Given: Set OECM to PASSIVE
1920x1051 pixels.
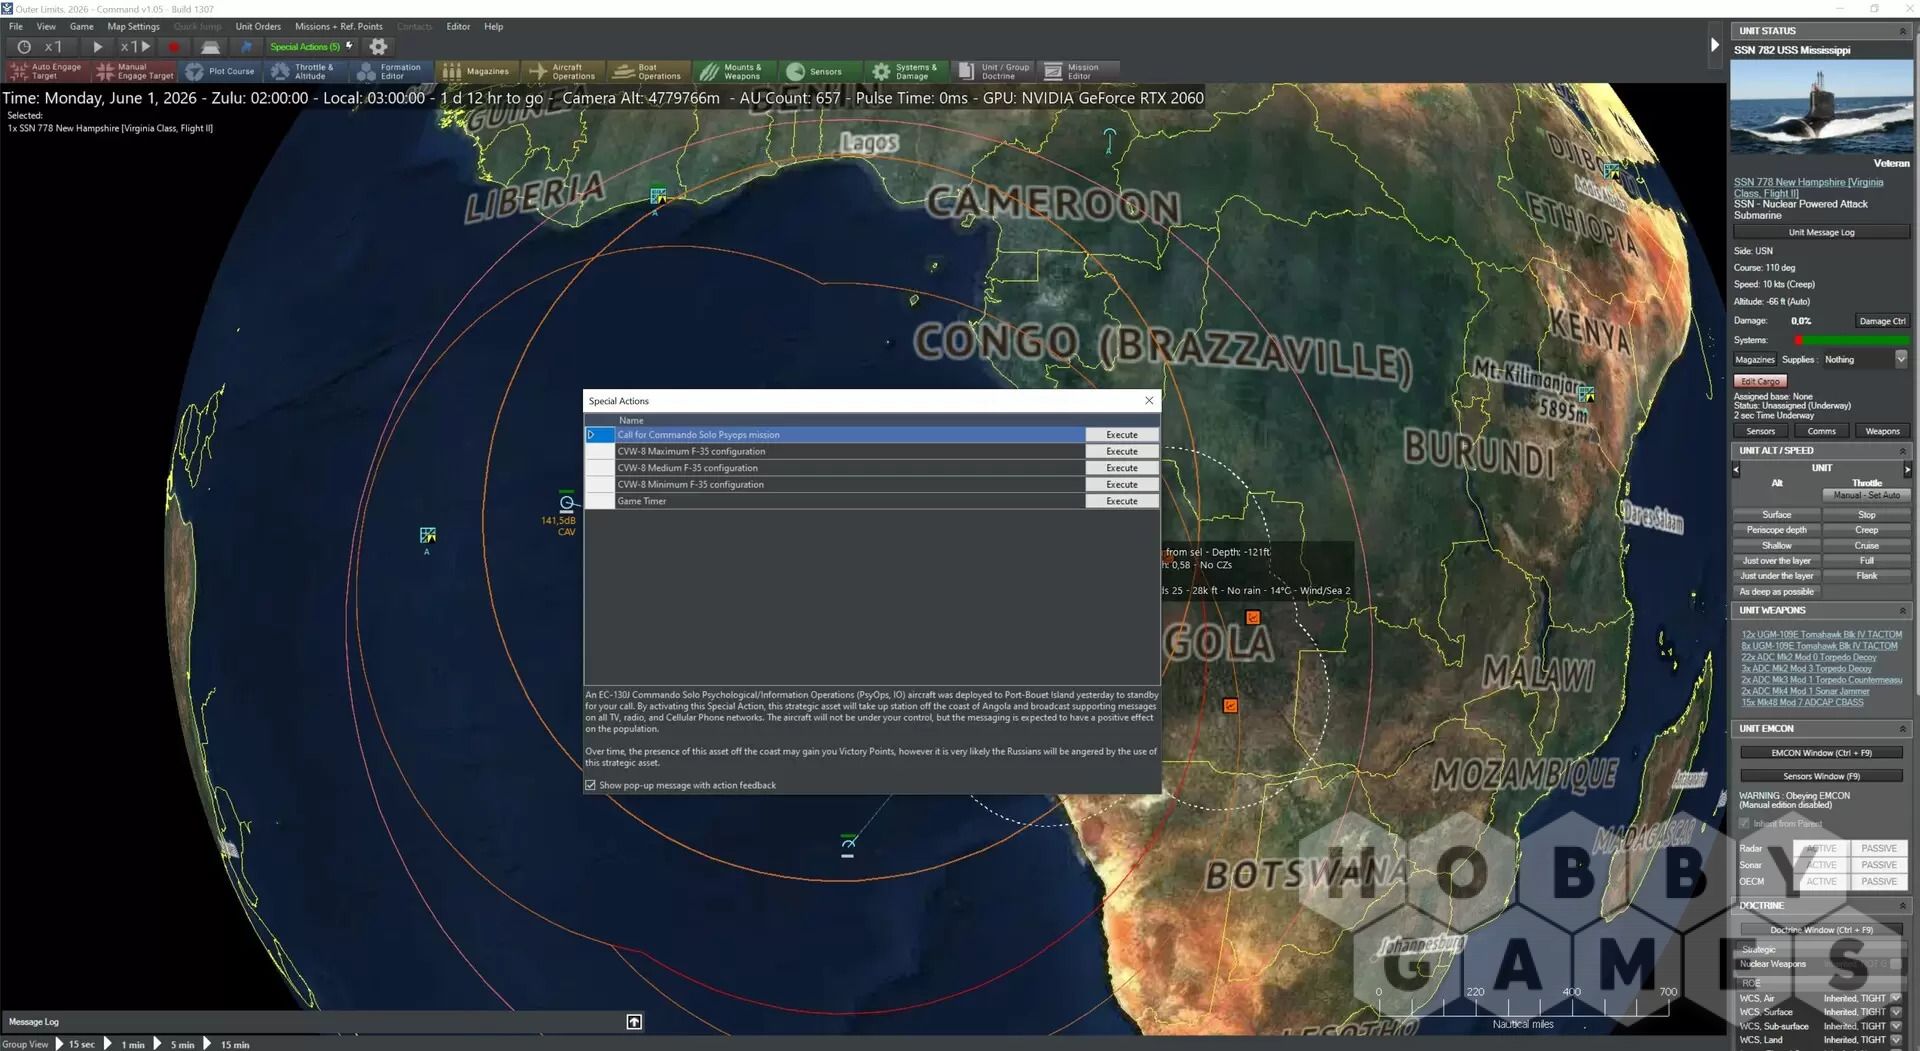Looking at the screenshot, I should [x=1878, y=882].
